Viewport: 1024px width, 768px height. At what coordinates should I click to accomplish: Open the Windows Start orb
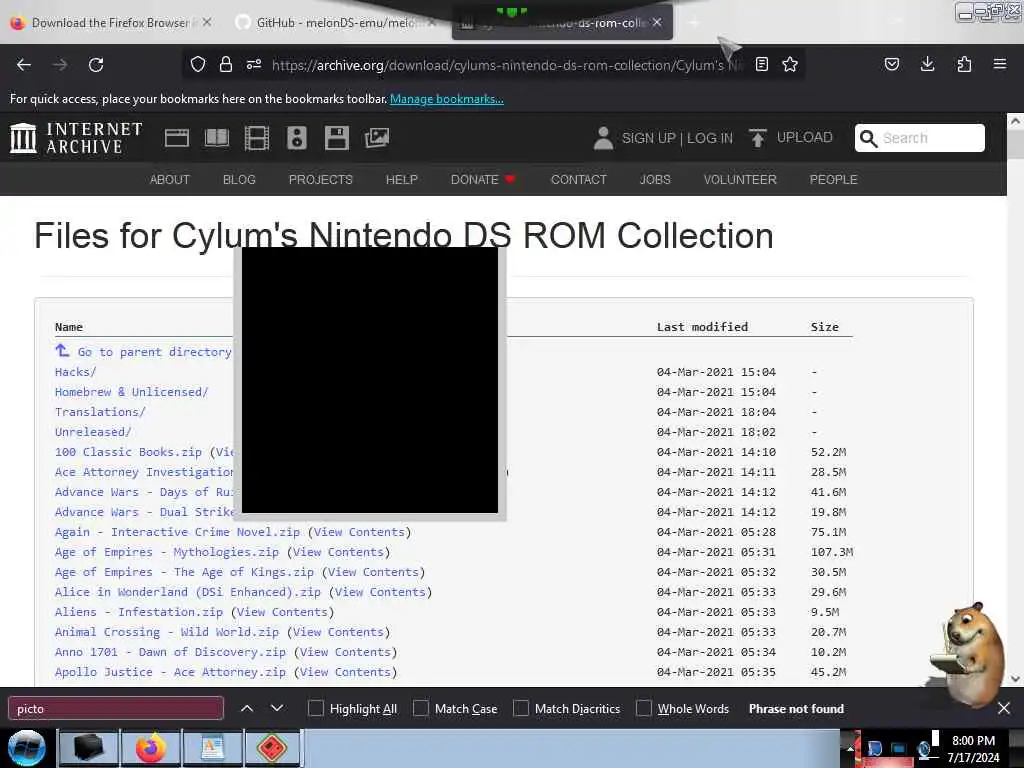tap(27, 748)
